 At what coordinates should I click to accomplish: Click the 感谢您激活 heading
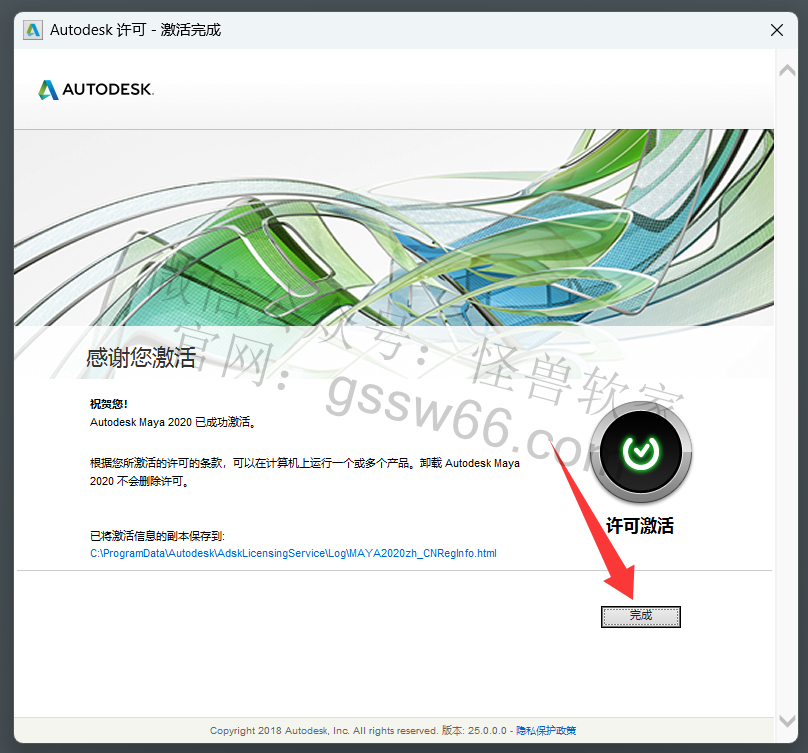click(141, 357)
